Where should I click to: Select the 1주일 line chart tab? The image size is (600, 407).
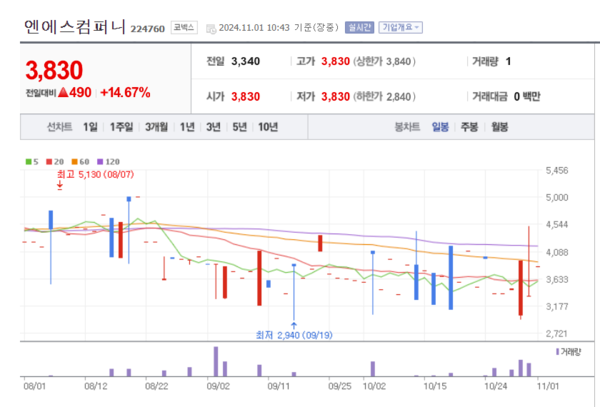pos(121,127)
